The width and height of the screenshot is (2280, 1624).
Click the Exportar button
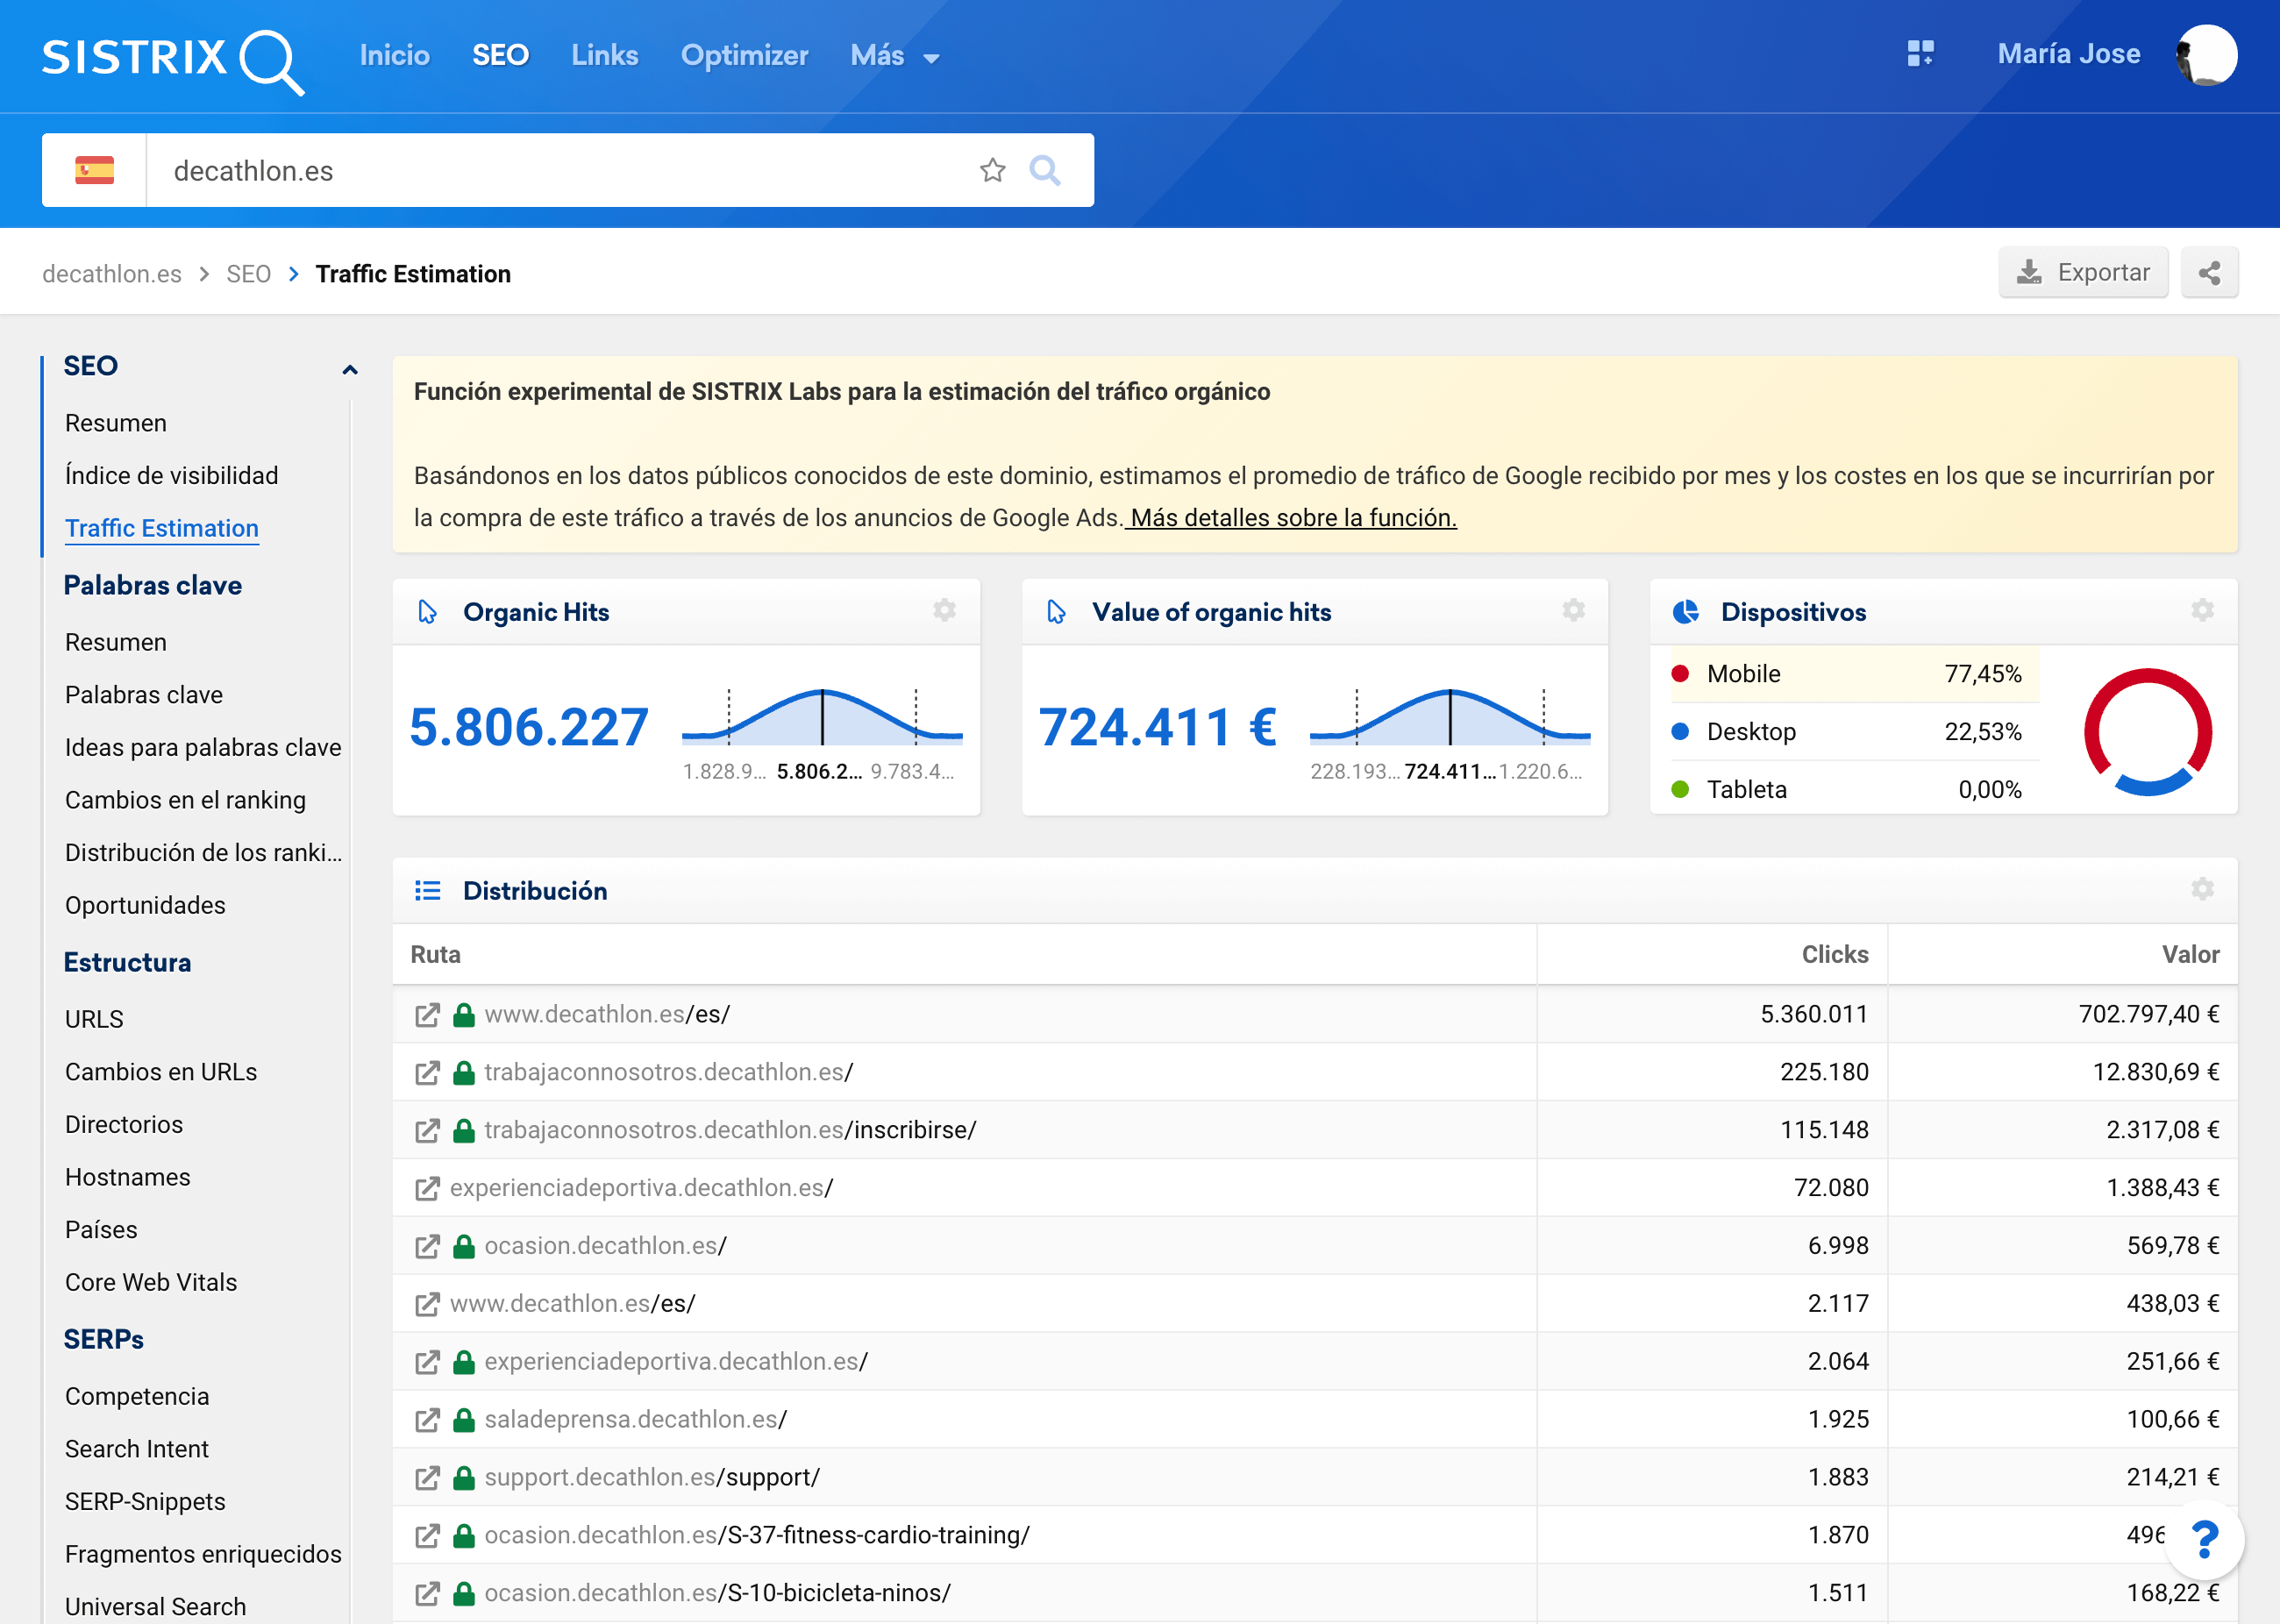2083,273
